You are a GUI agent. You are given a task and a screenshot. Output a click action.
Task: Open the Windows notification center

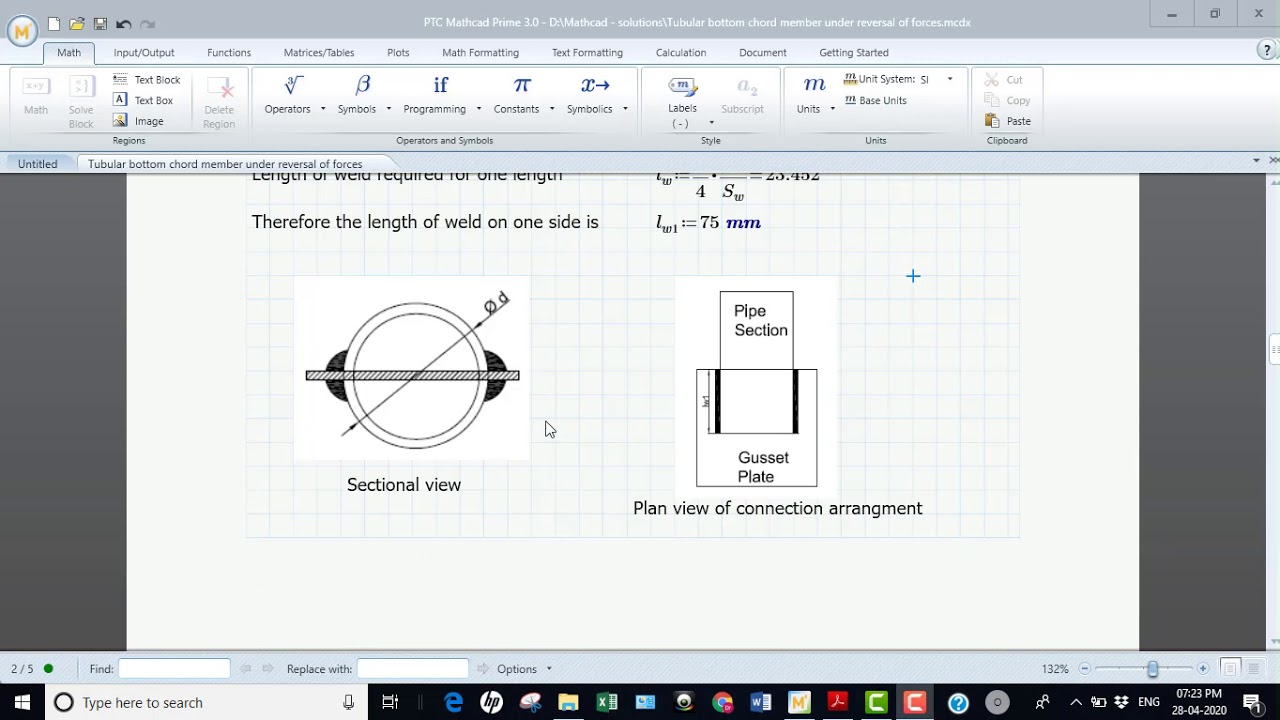1252,703
